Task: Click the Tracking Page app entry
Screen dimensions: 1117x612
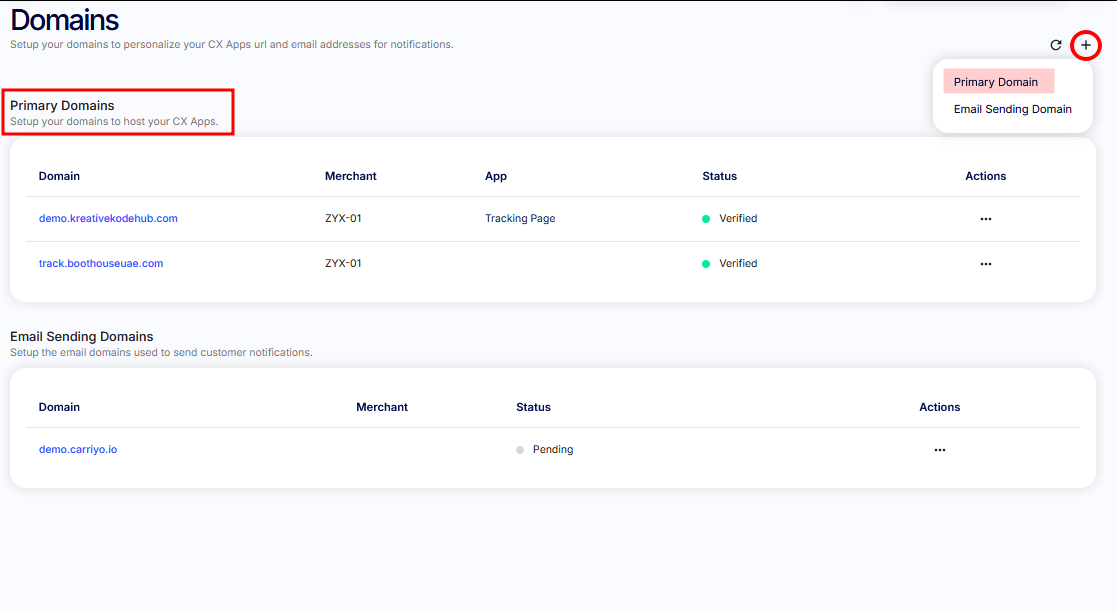Action: click(520, 218)
